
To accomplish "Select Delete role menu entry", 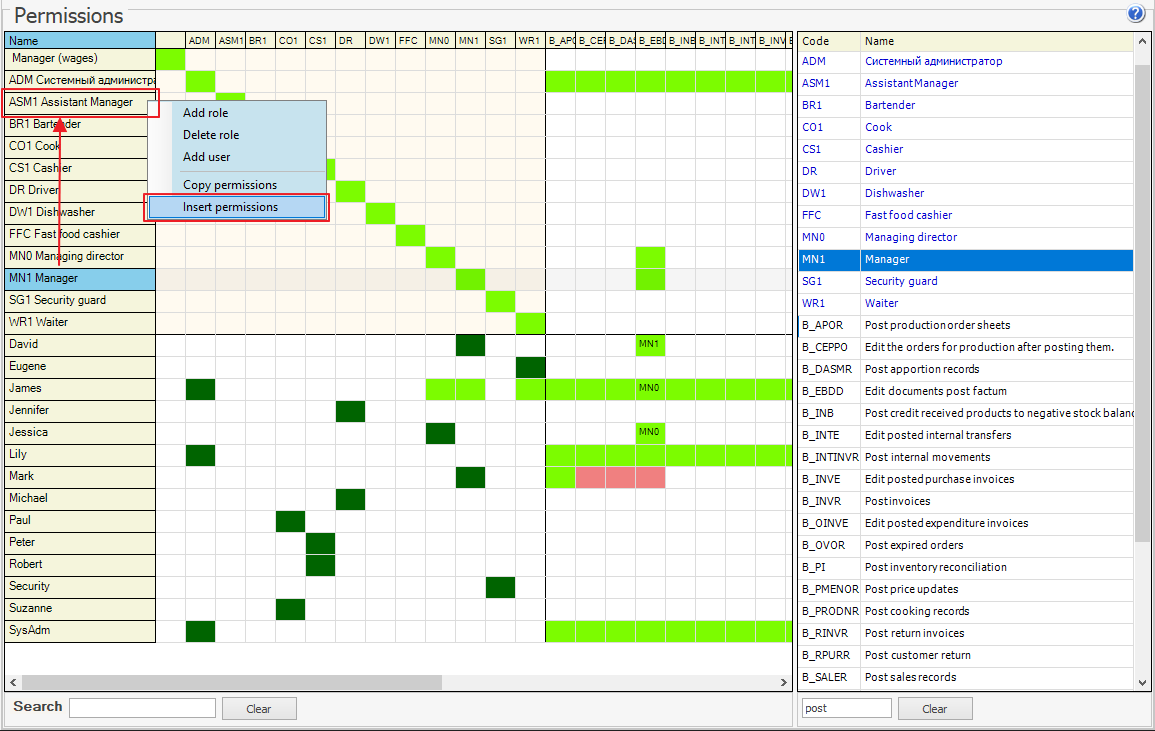I will click(x=211, y=135).
